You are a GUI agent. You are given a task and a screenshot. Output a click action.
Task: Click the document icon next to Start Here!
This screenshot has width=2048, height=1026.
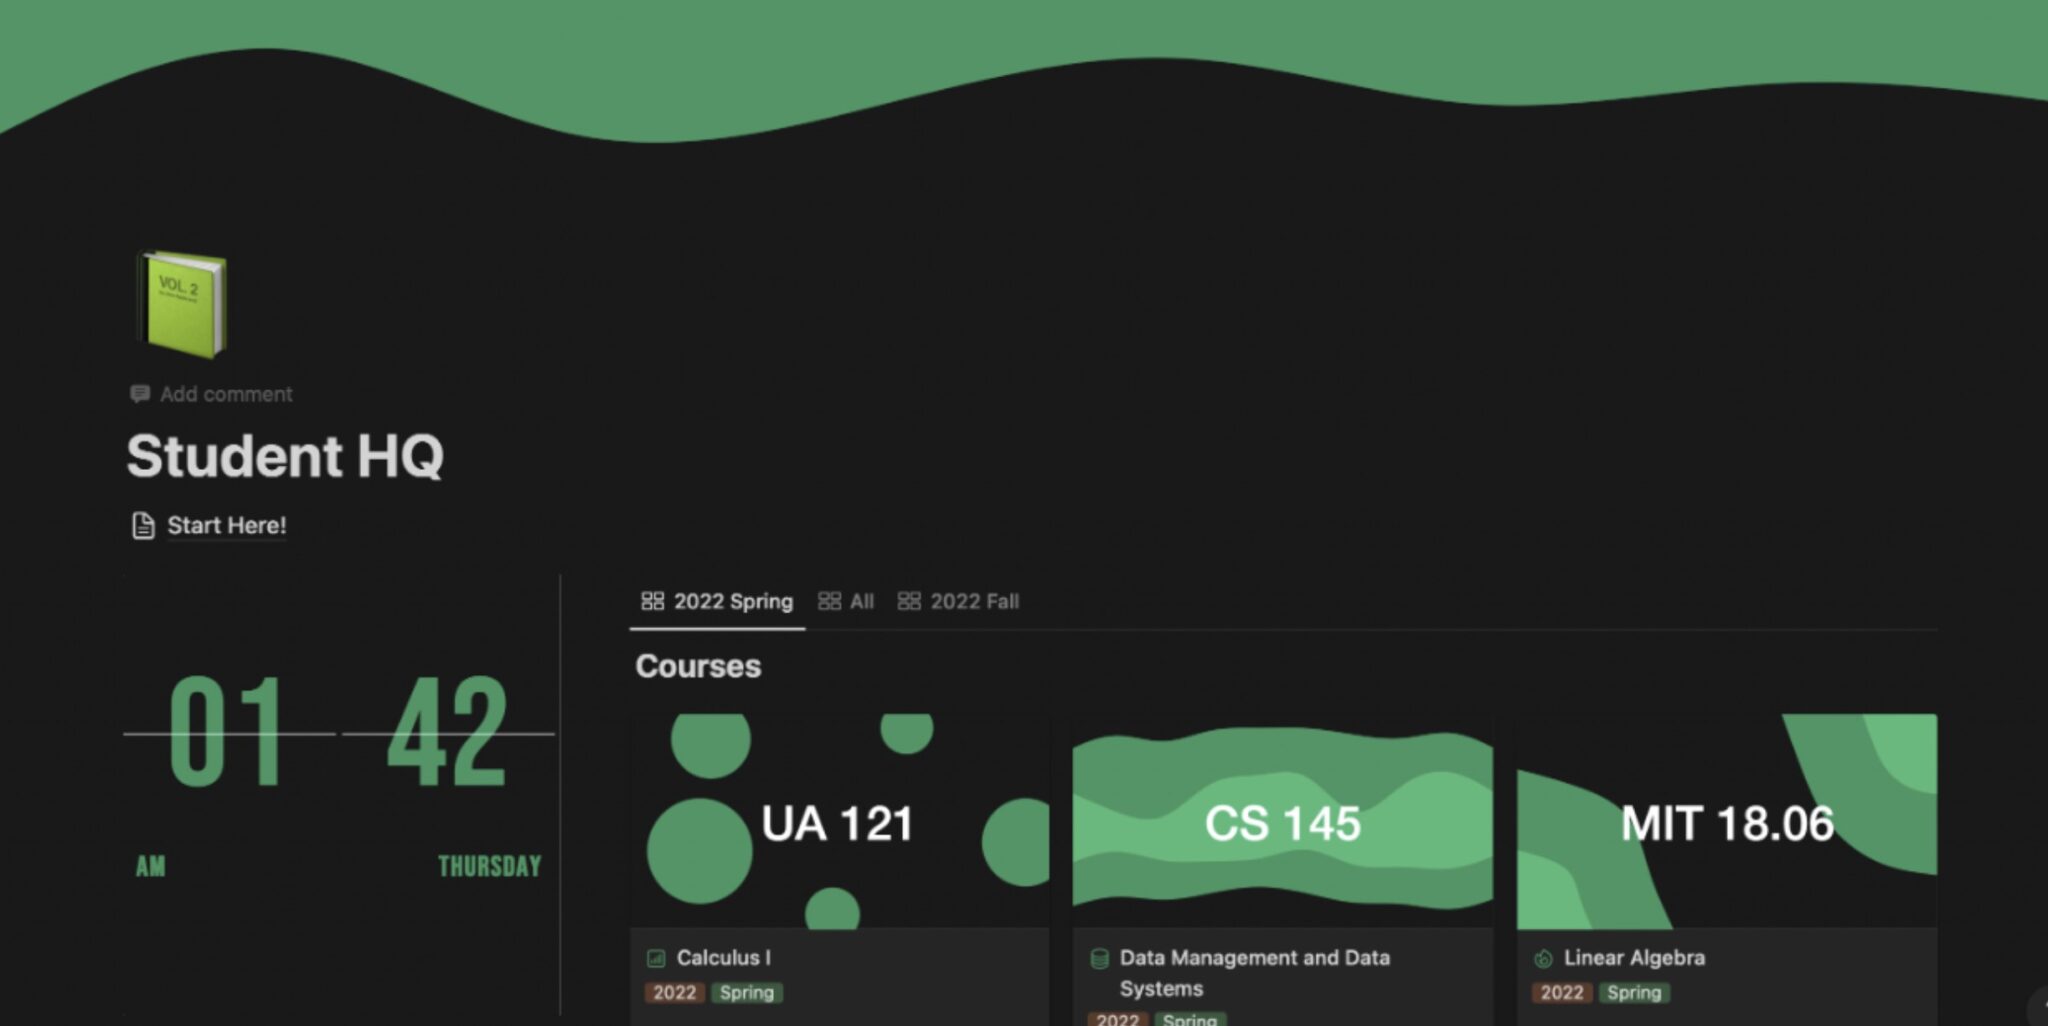143,526
